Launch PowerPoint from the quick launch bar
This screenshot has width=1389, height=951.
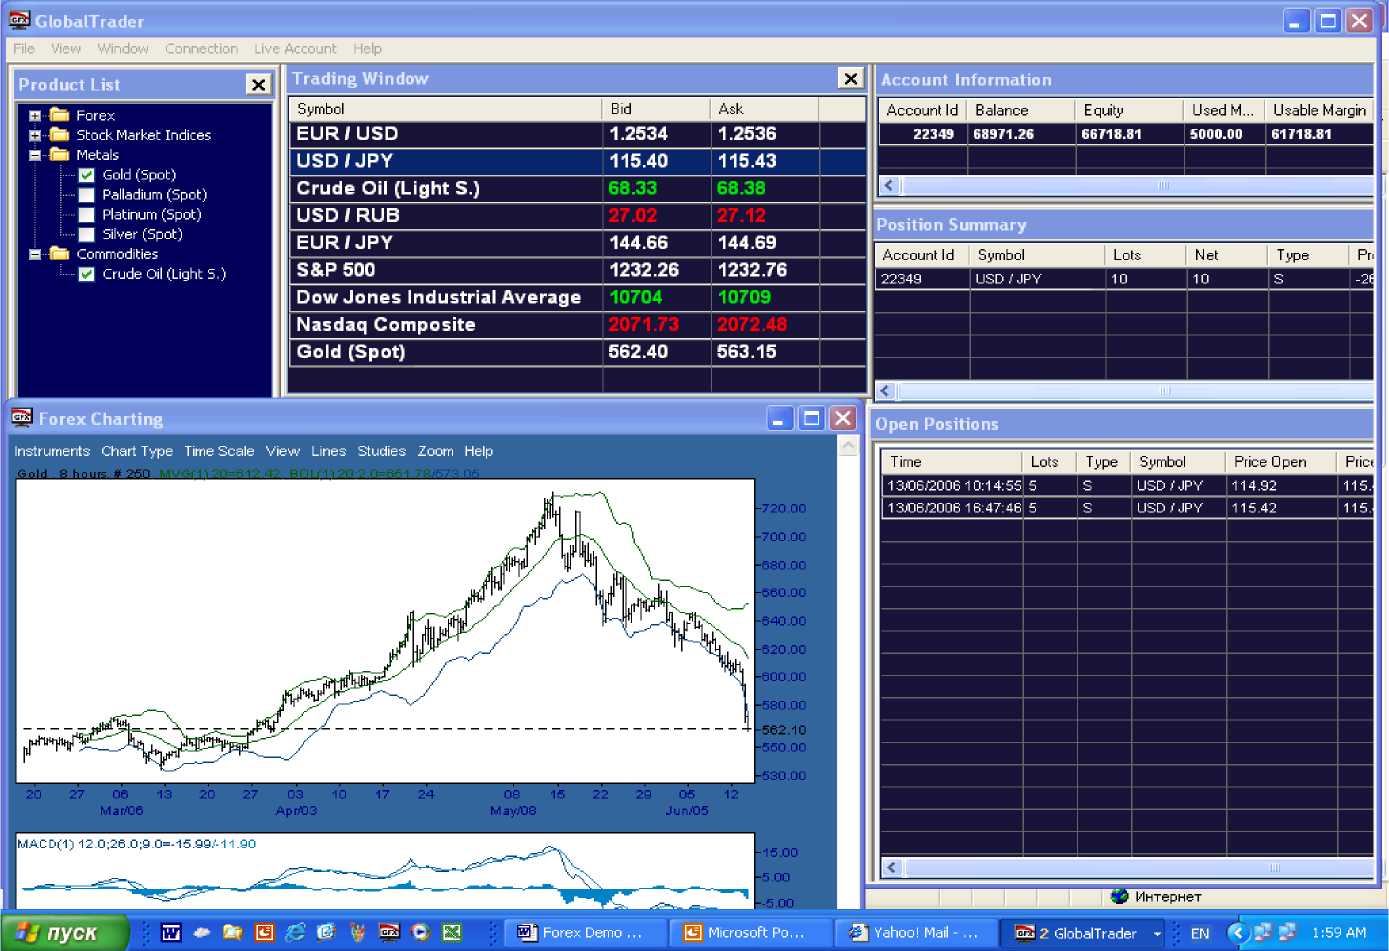coord(264,932)
